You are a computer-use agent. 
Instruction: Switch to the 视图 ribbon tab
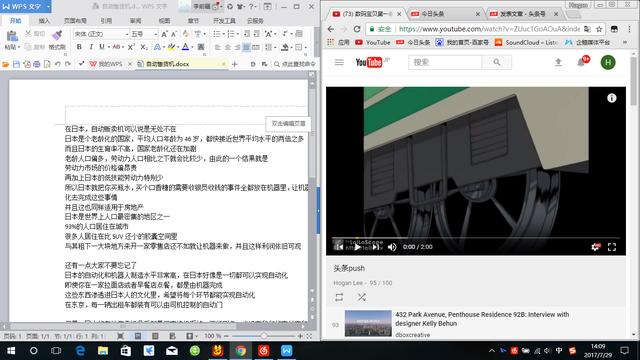(164, 21)
